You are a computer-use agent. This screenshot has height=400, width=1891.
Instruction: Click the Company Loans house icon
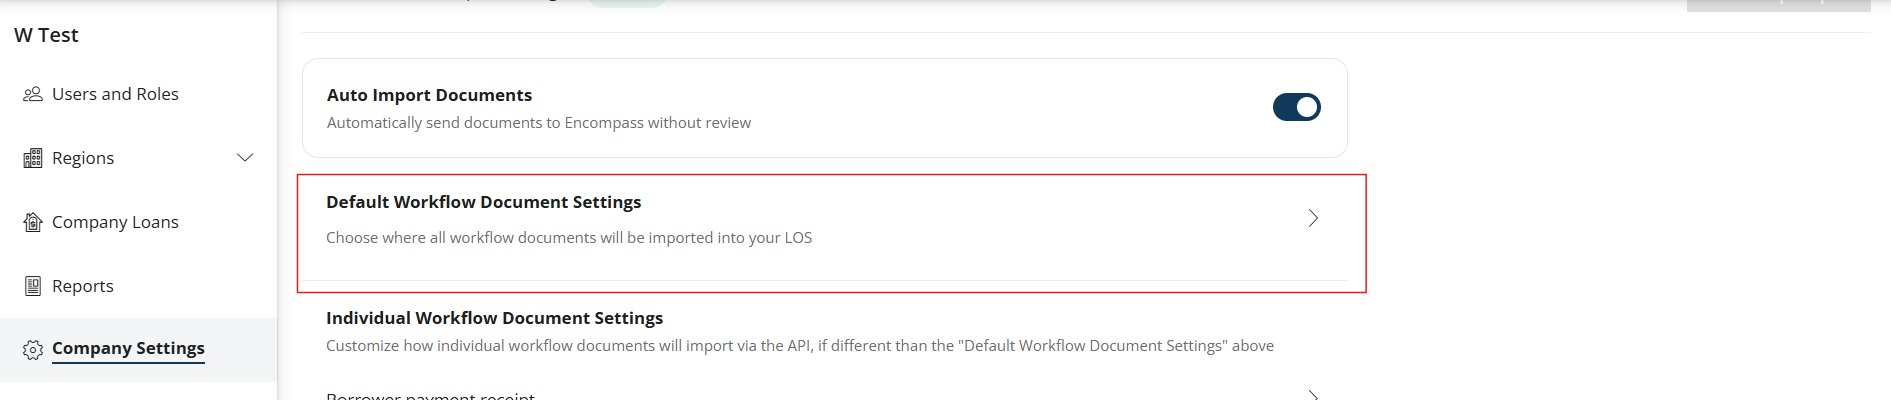pos(33,222)
